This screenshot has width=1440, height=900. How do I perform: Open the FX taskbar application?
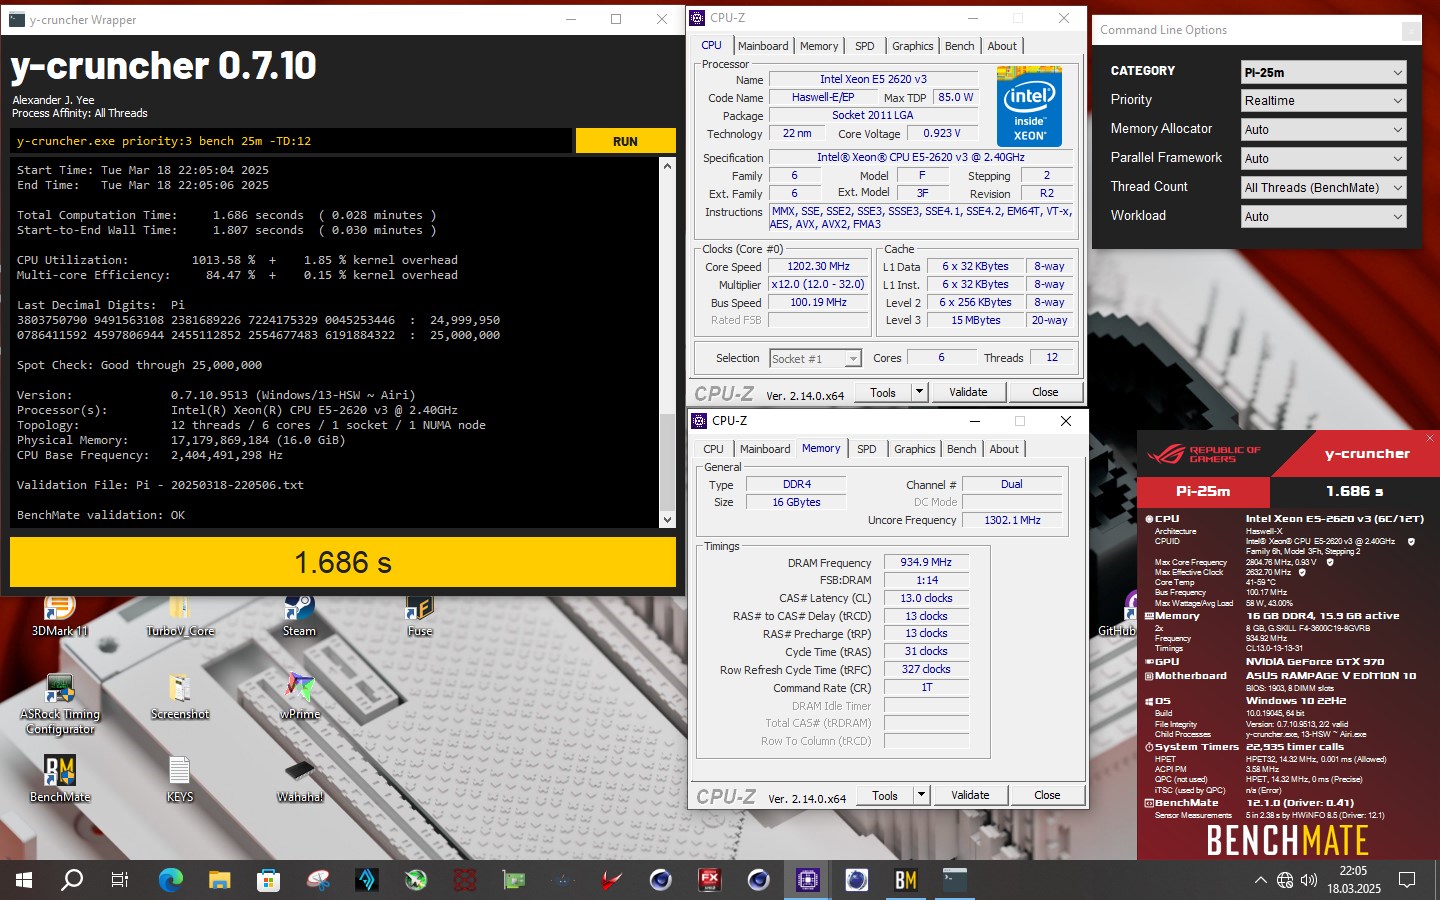pos(710,880)
